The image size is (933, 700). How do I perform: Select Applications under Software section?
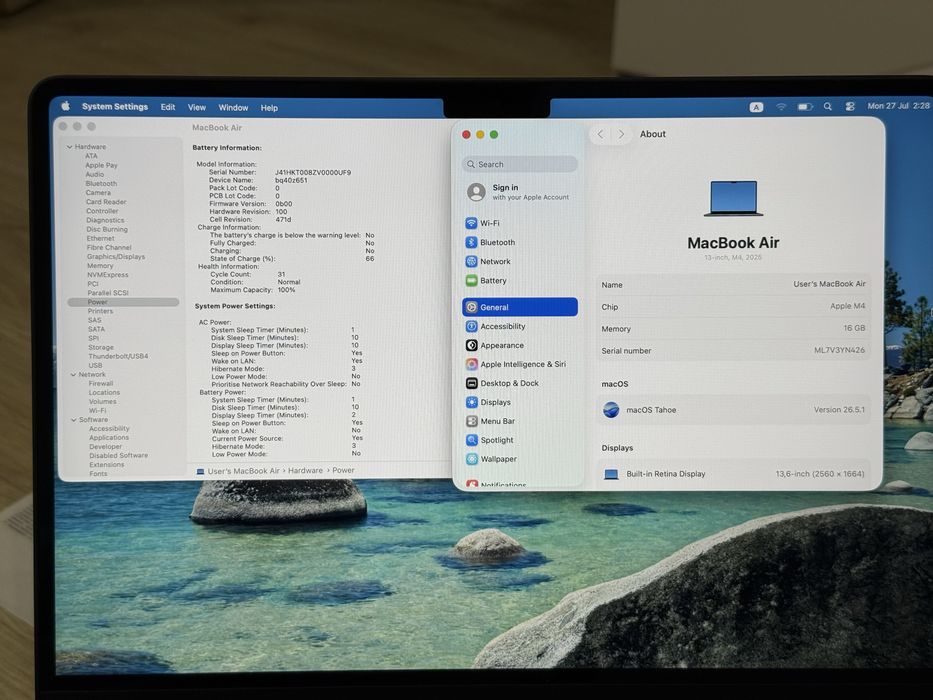point(109,438)
